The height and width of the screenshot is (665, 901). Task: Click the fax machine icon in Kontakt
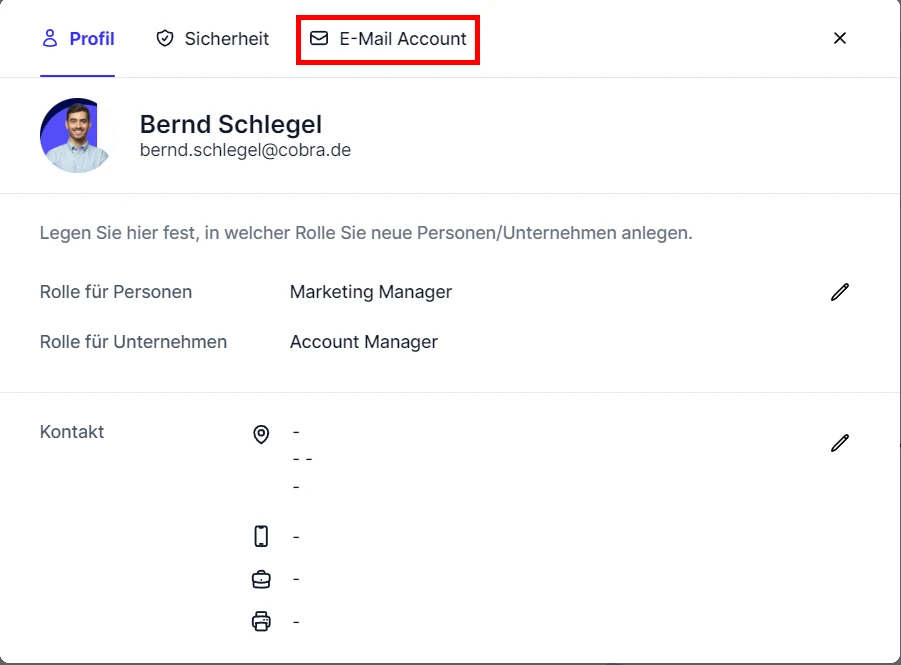tap(261, 621)
